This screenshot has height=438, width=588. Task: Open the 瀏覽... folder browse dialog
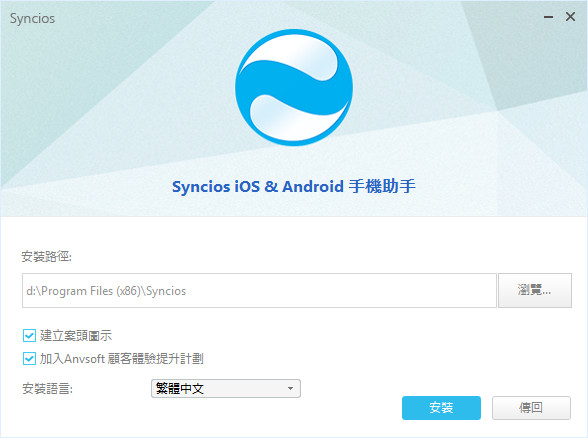[x=535, y=291]
